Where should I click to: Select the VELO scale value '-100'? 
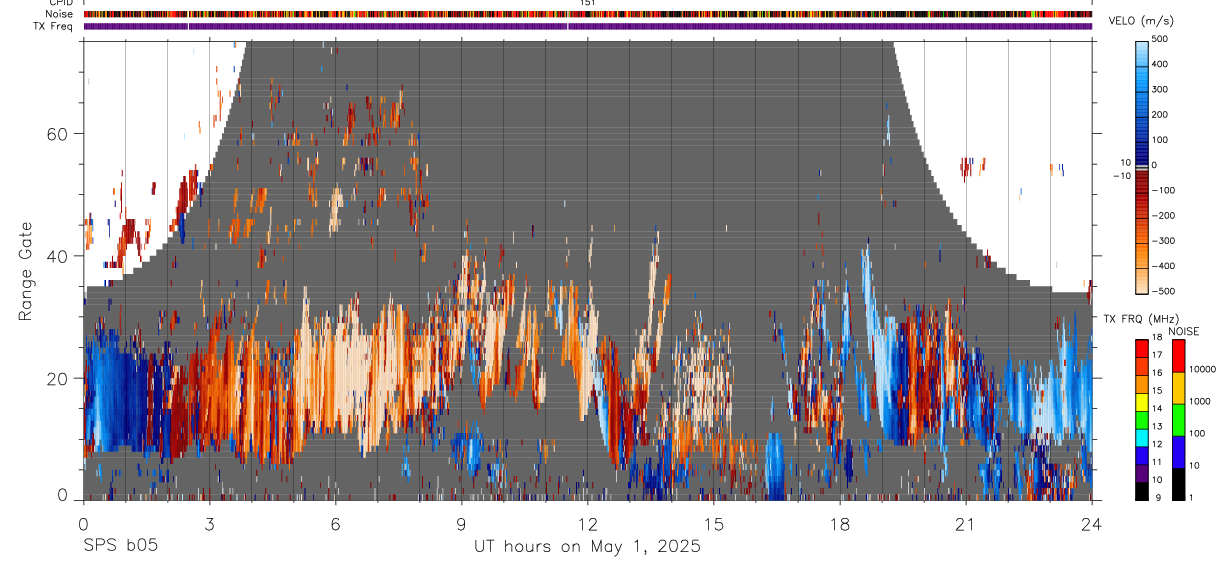(x=1165, y=190)
